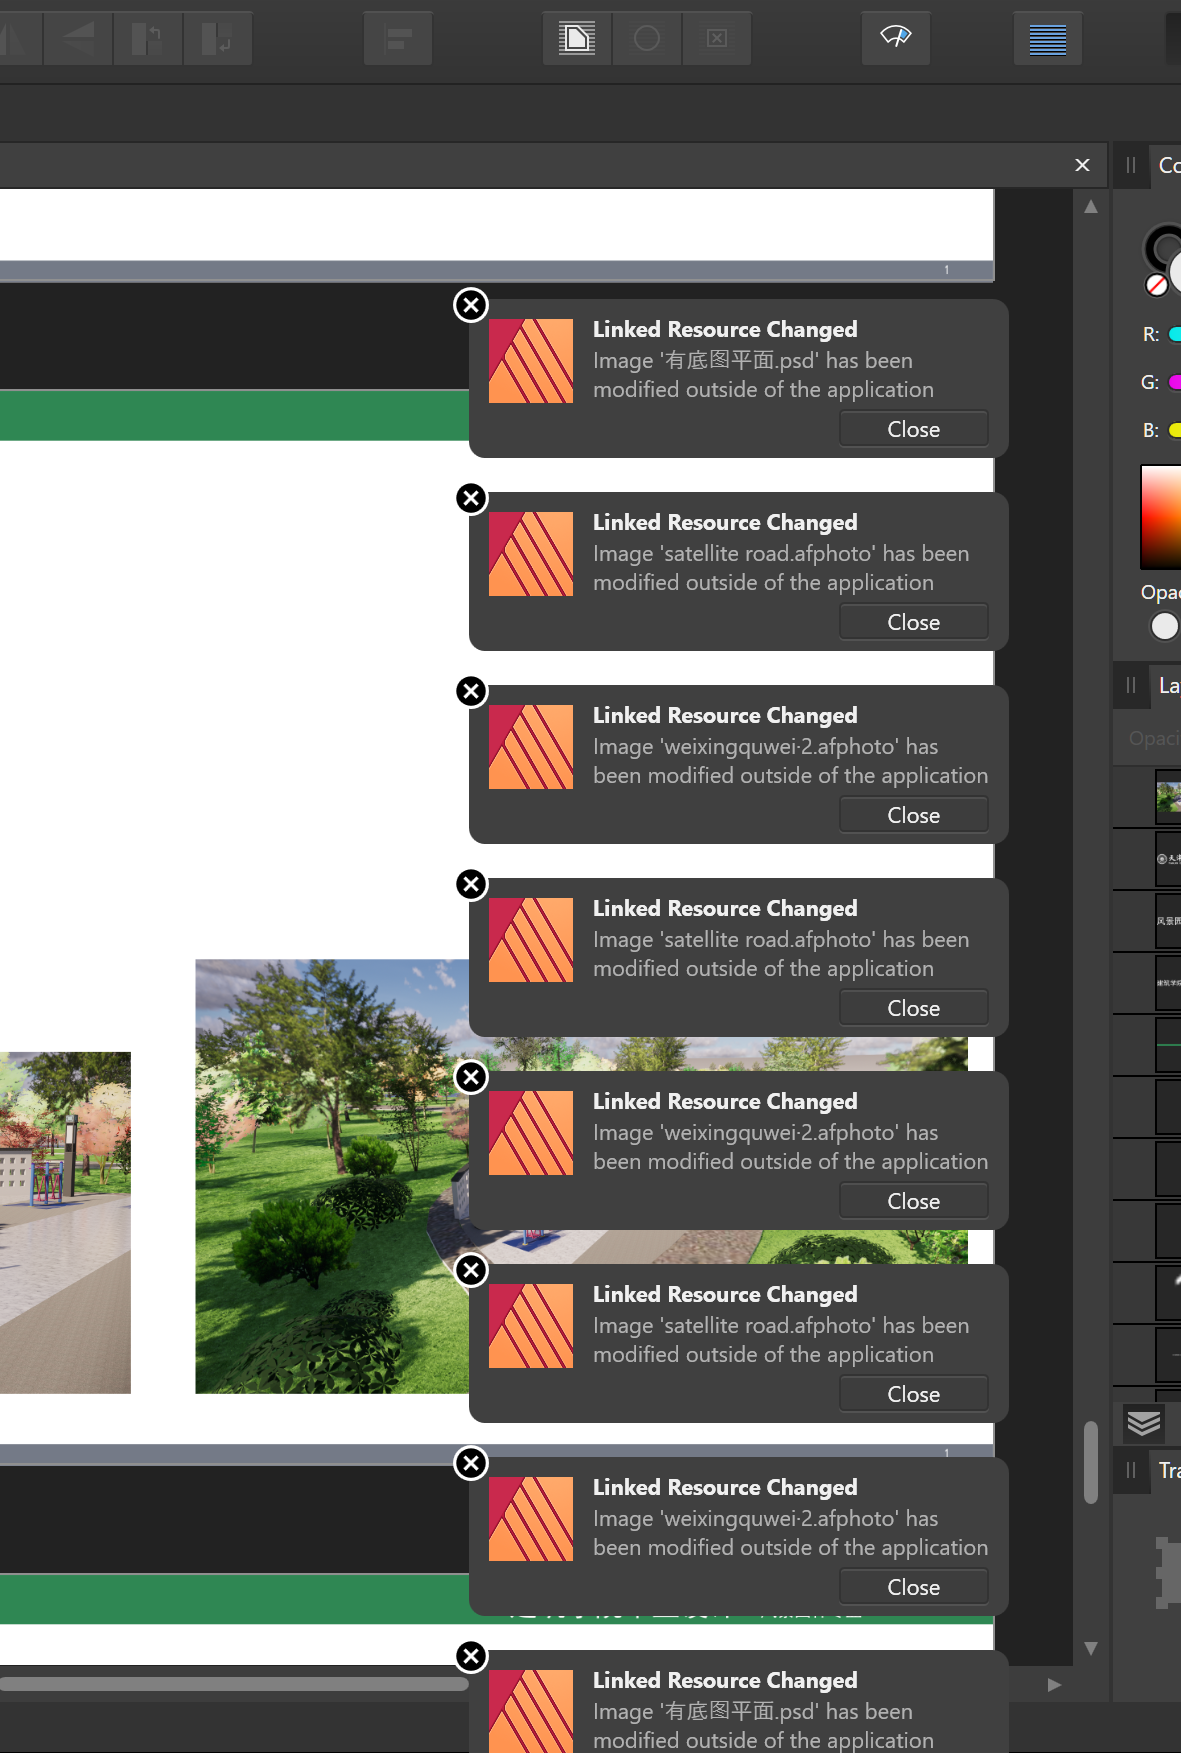Dismiss the middle 'weixingquwei-2.afphoto' notification via X

point(471,1077)
